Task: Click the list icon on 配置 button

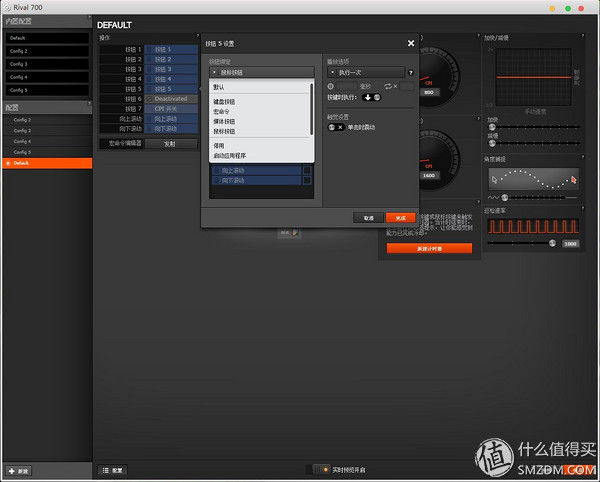Action: tap(106, 470)
